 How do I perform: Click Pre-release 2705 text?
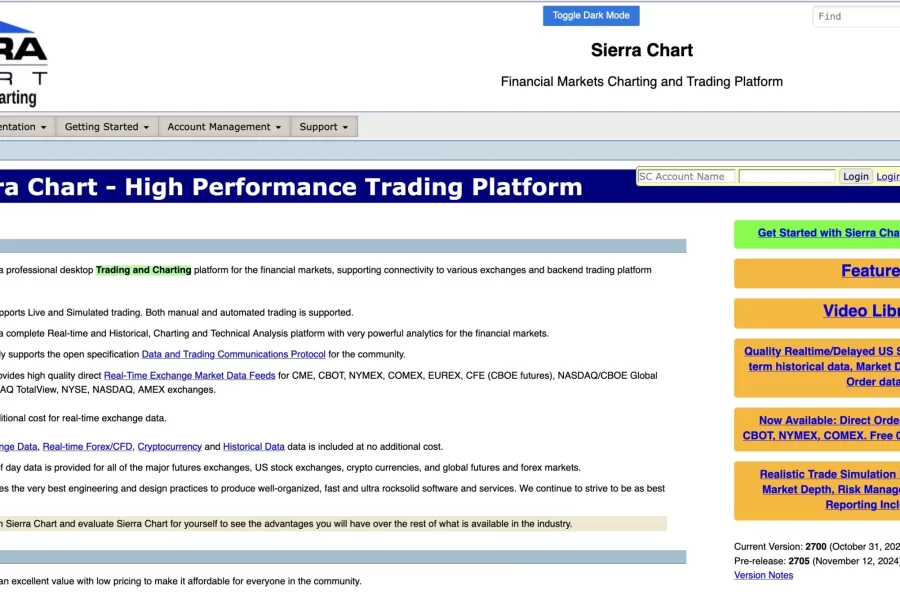[817, 561]
